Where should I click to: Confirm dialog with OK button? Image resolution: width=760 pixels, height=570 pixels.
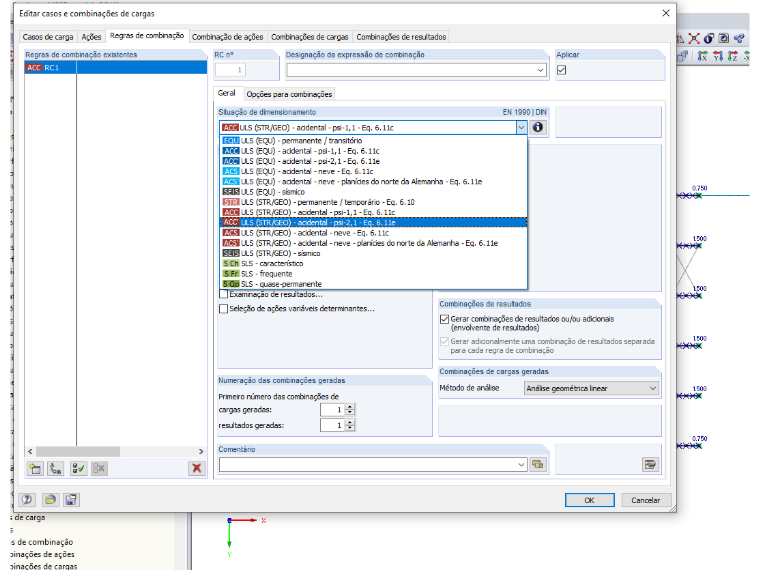[x=589, y=500]
